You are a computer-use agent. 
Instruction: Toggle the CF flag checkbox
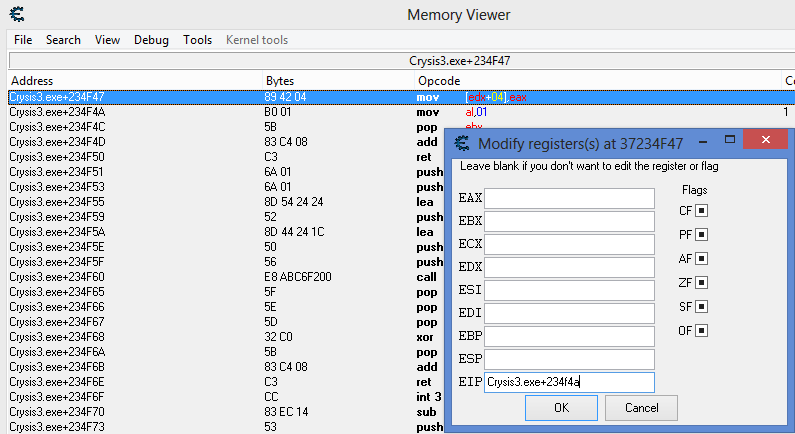point(701,210)
